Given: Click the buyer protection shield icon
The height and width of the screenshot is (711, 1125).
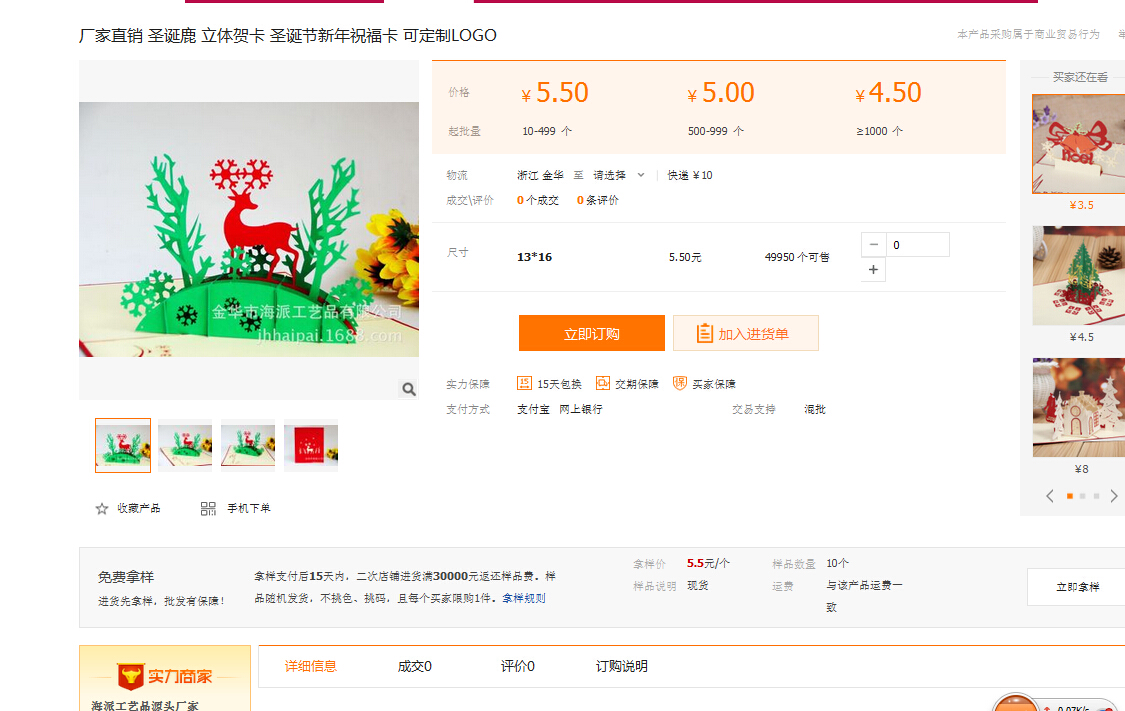Looking at the screenshot, I should (680, 383).
